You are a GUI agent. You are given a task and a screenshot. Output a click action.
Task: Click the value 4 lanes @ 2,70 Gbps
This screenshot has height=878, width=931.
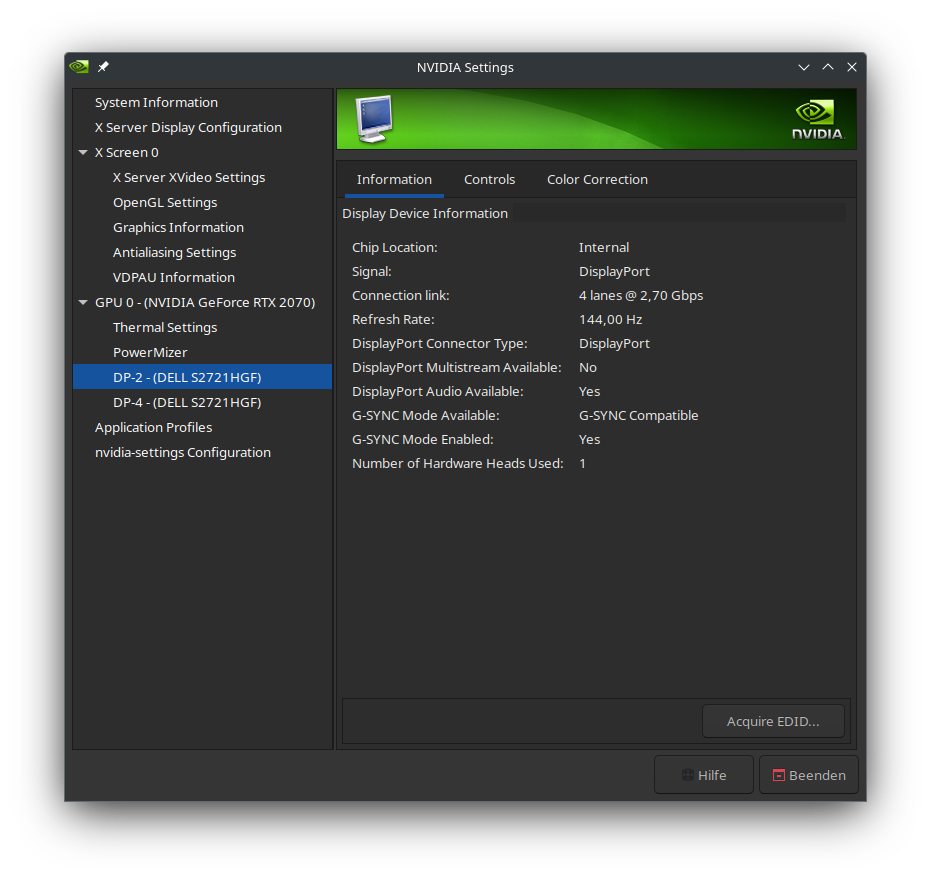(x=641, y=296)
